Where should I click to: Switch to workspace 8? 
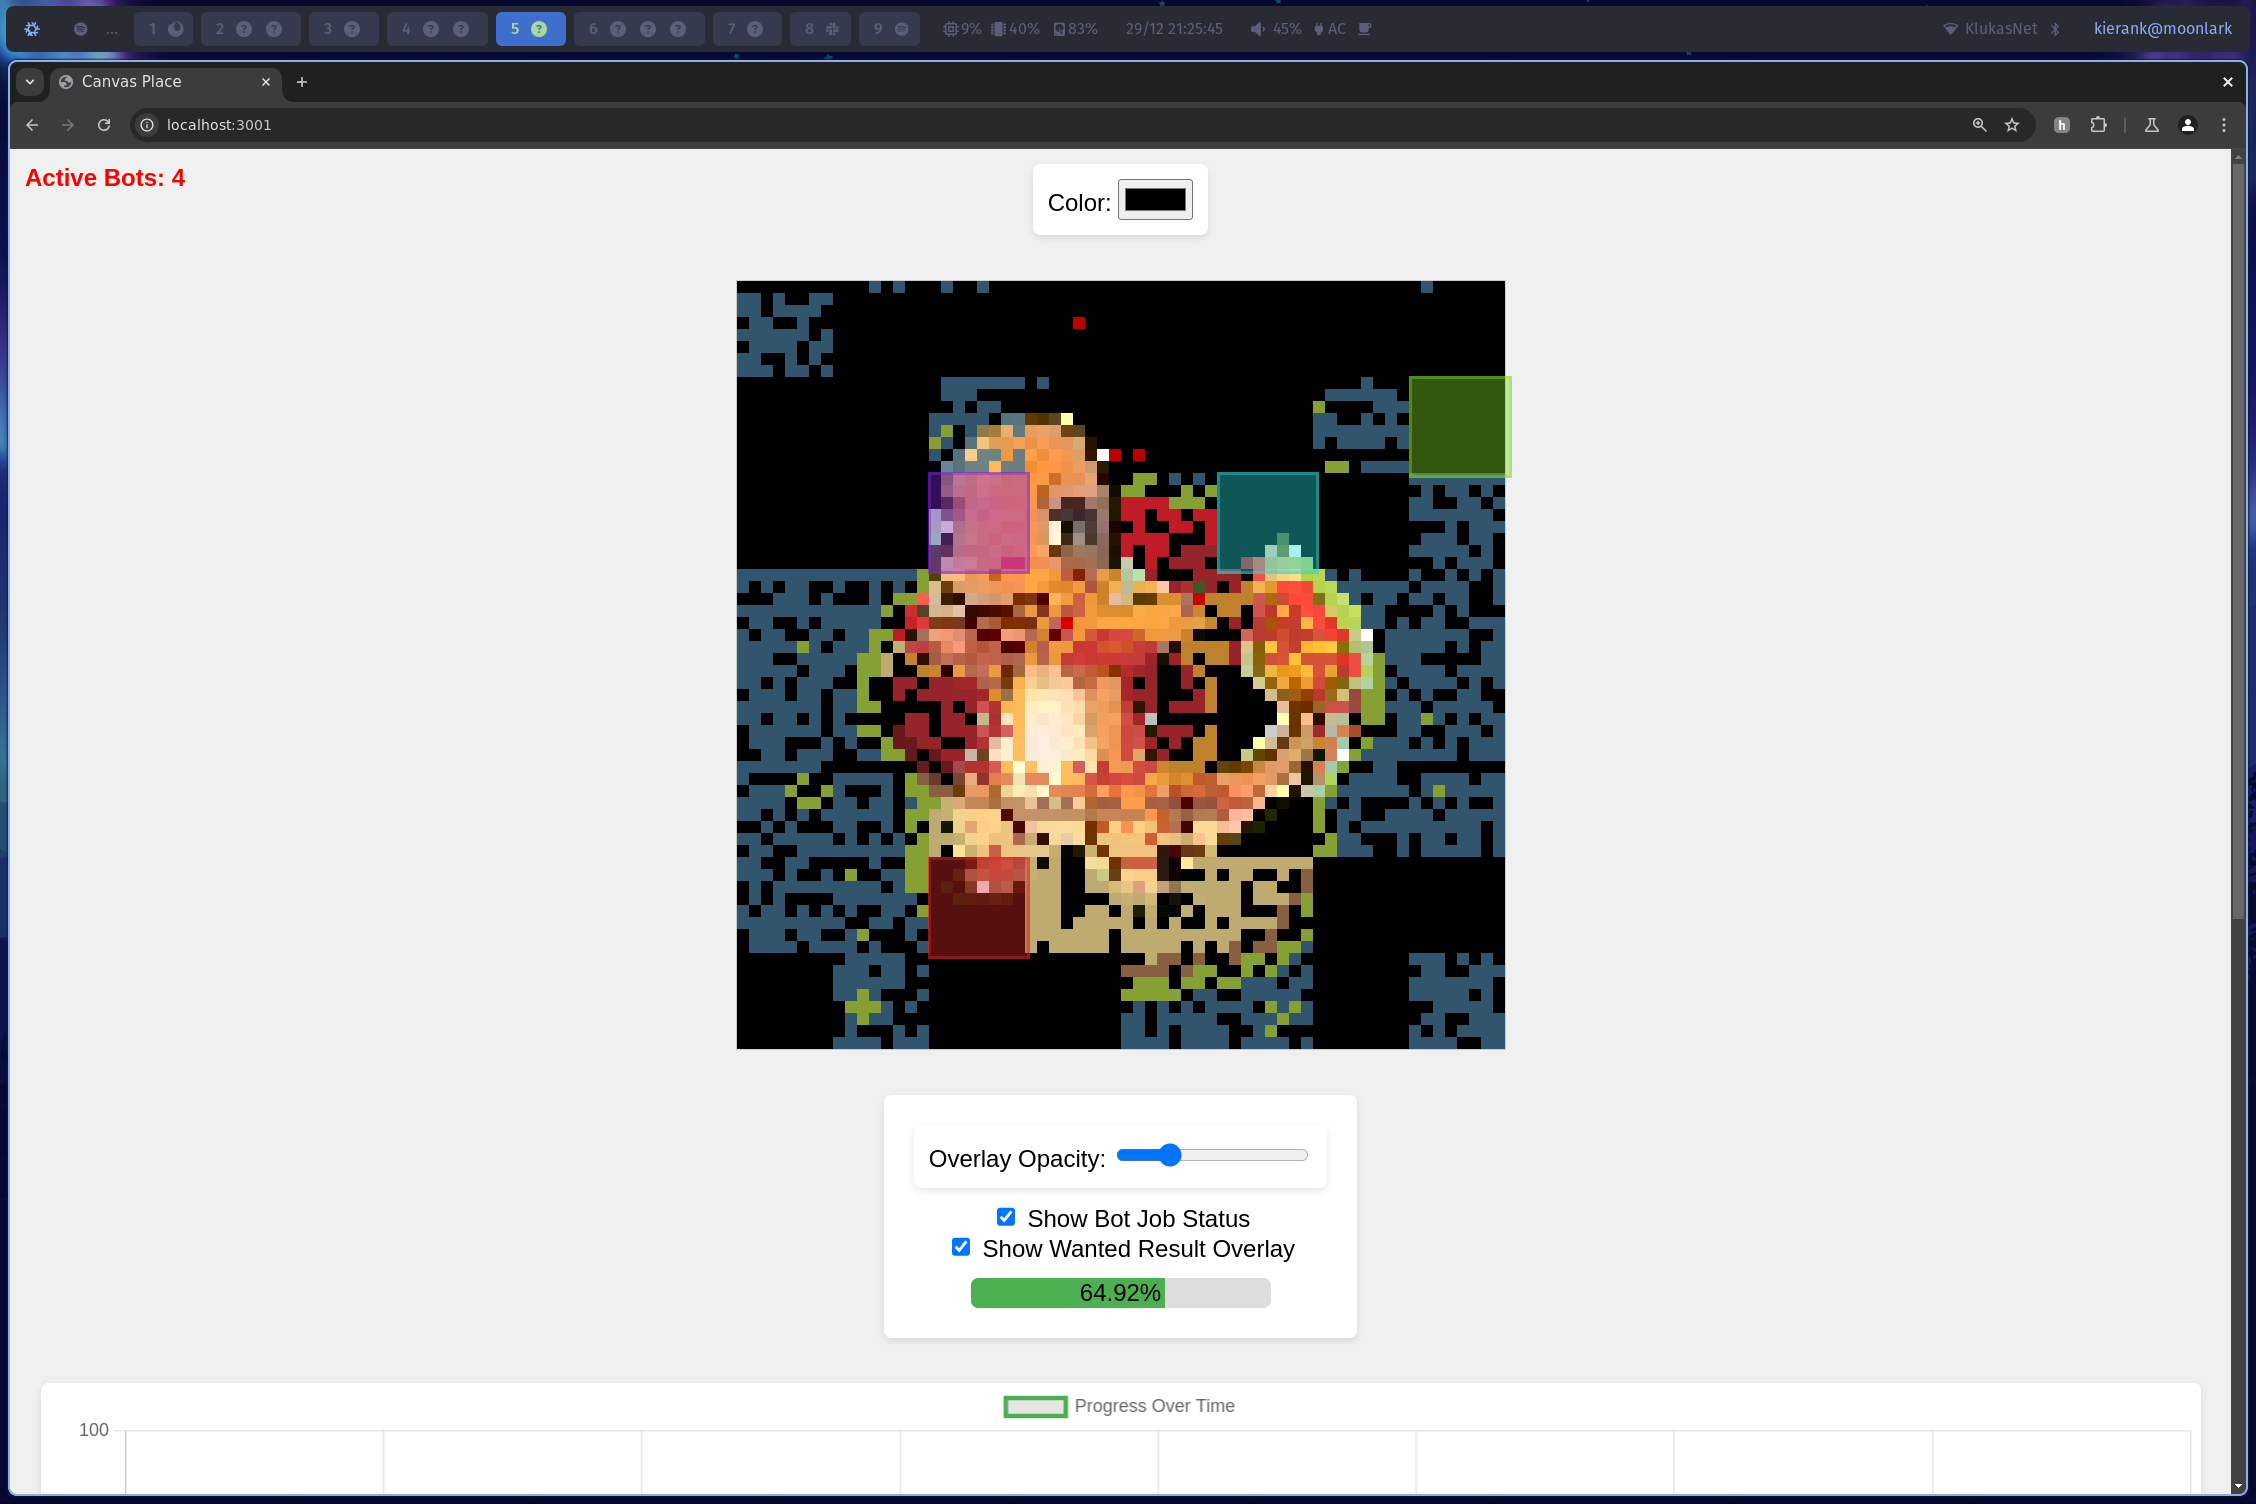[820, 29]
